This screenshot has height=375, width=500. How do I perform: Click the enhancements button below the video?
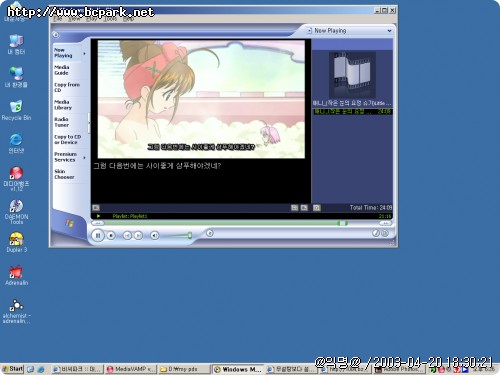tap(96, 208)
